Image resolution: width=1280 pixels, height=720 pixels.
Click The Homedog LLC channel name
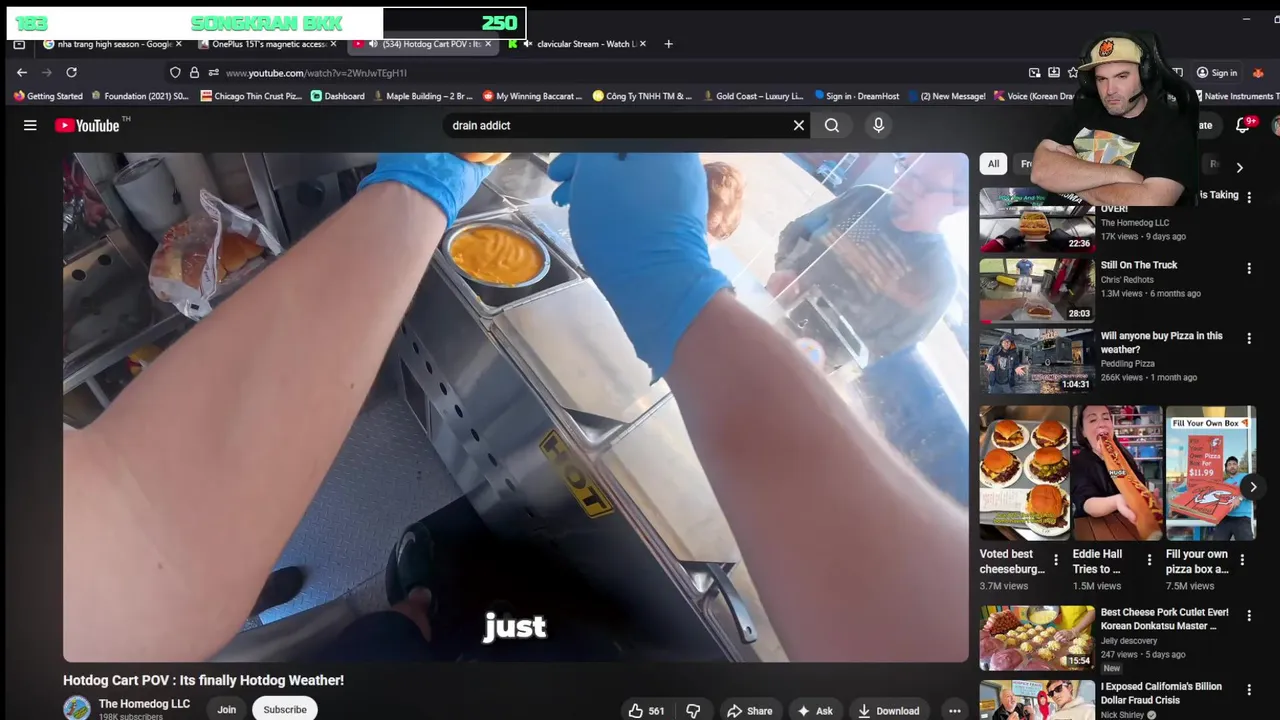coord(144,704)
